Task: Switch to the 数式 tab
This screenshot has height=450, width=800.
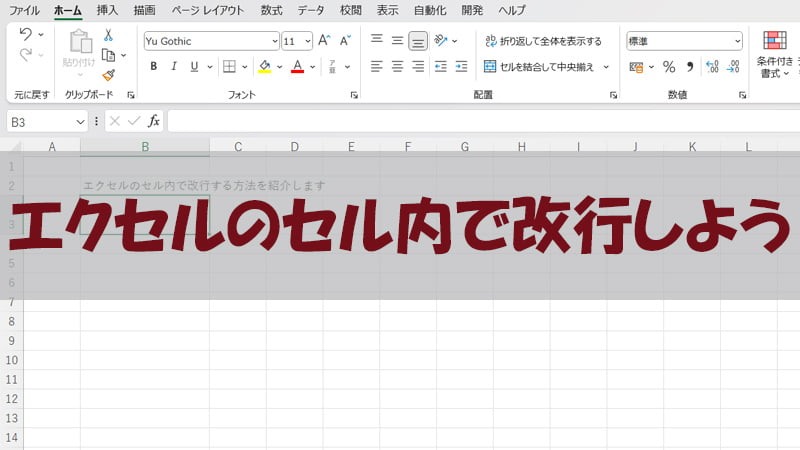Action: (271, 10)
